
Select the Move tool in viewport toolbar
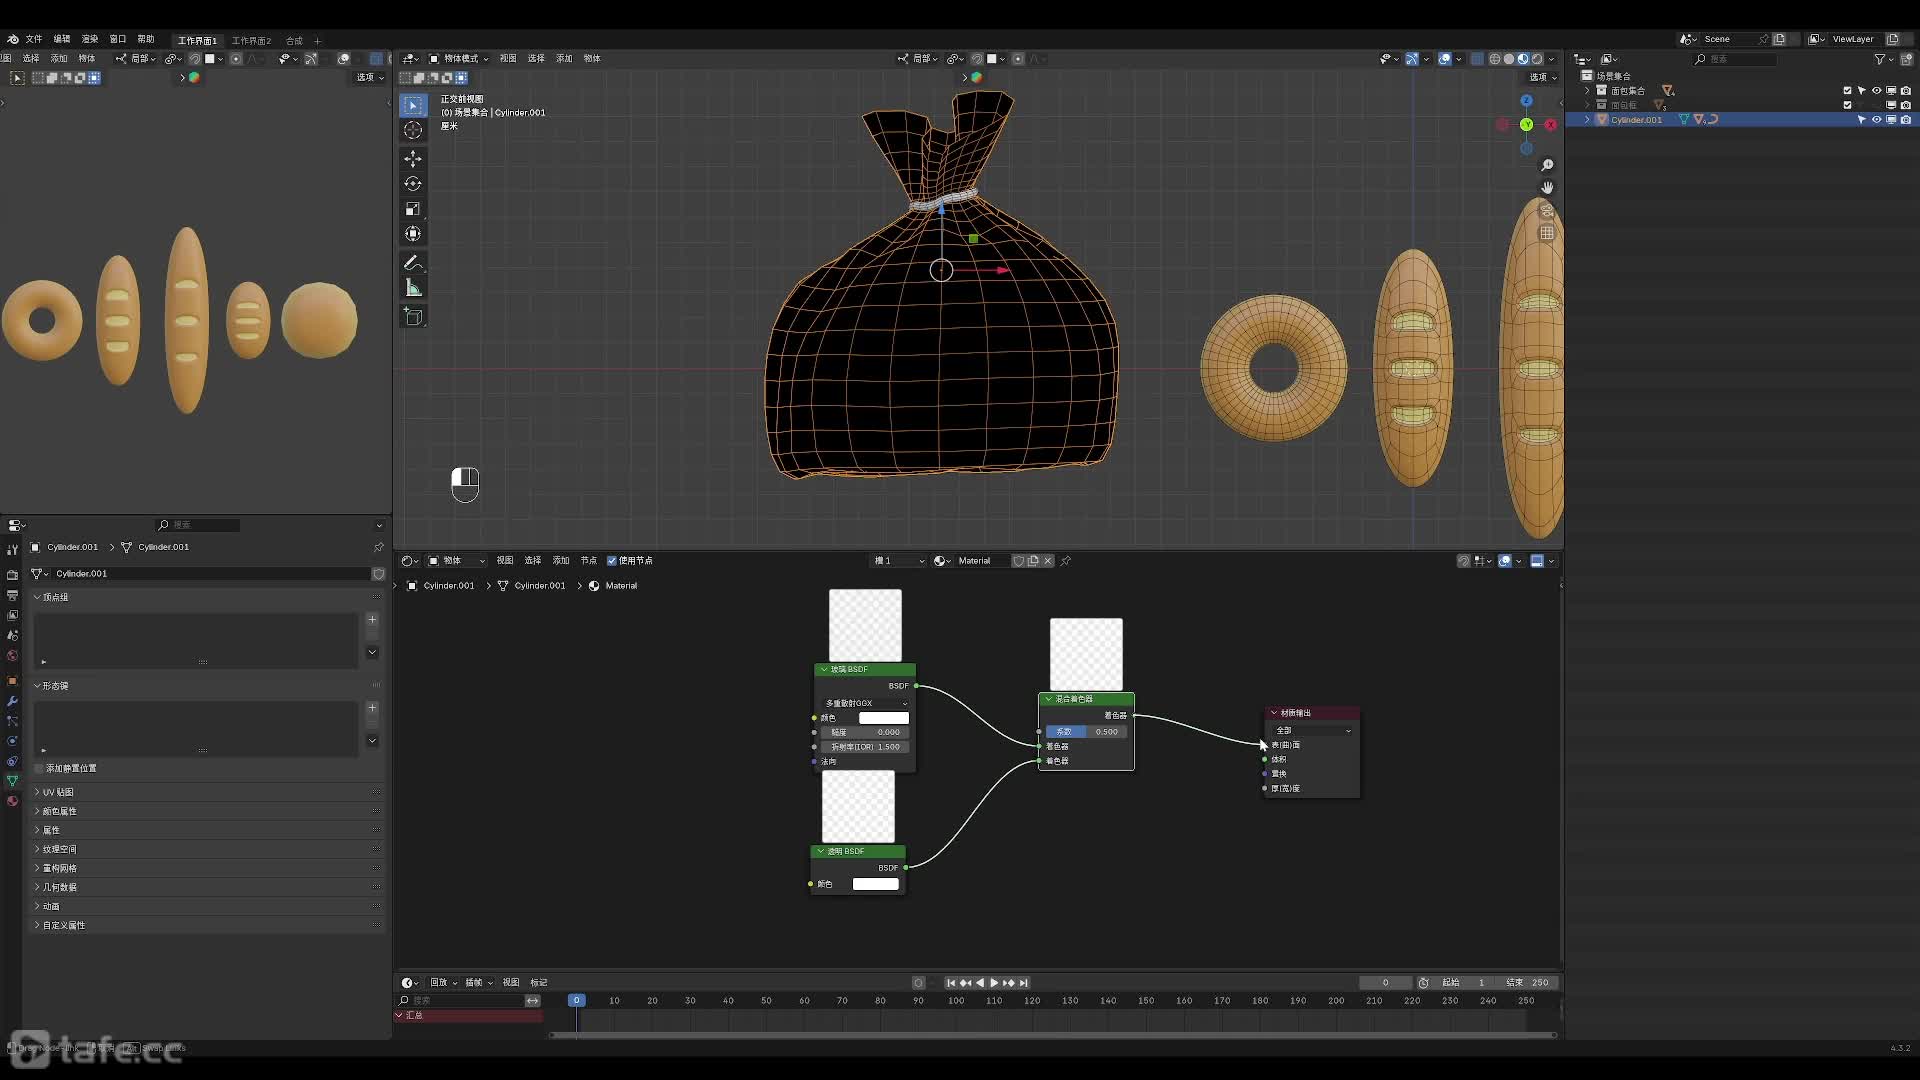click(x=413, y=159)
